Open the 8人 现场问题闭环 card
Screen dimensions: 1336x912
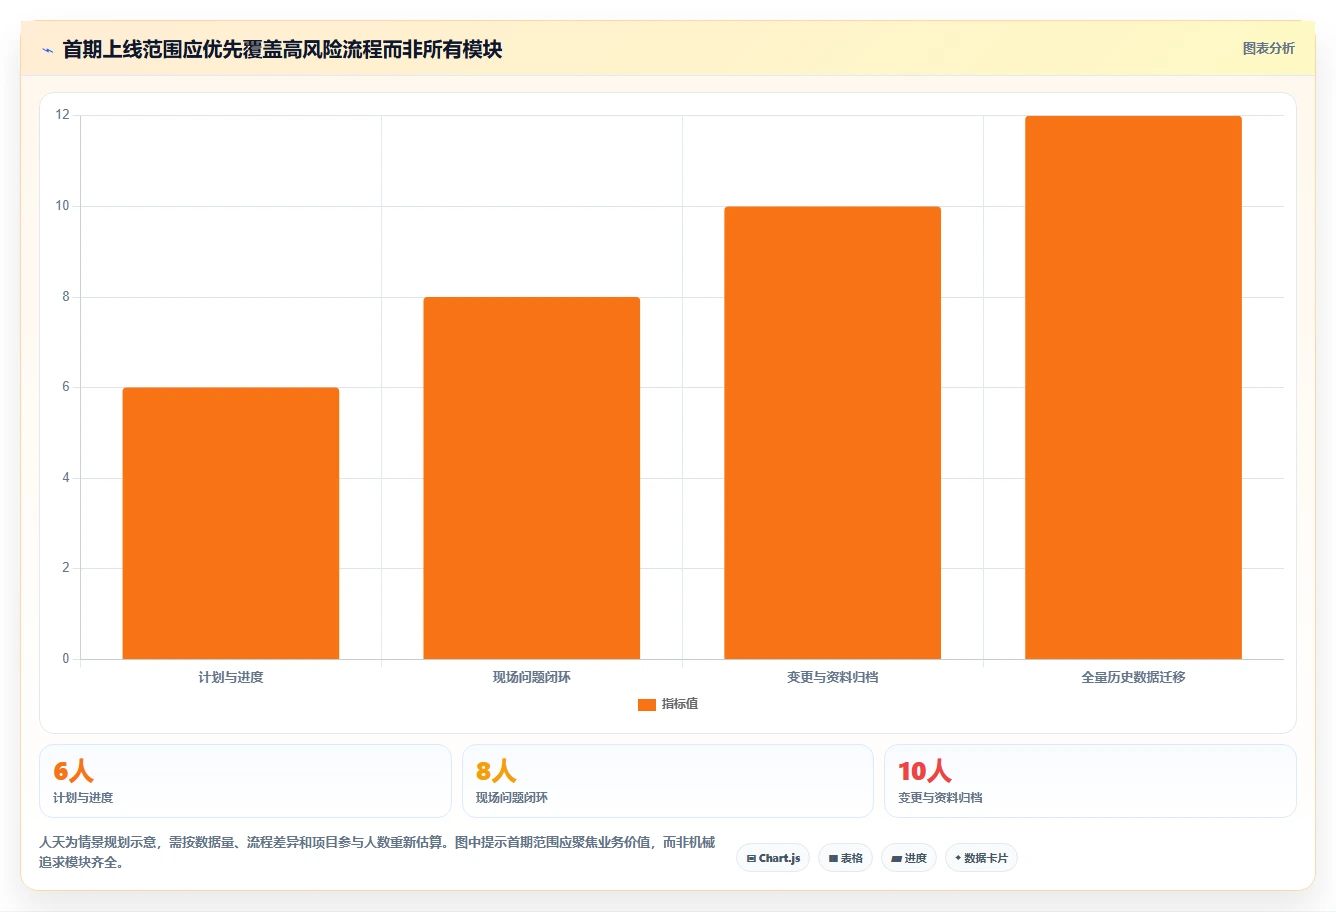point(668,781)
